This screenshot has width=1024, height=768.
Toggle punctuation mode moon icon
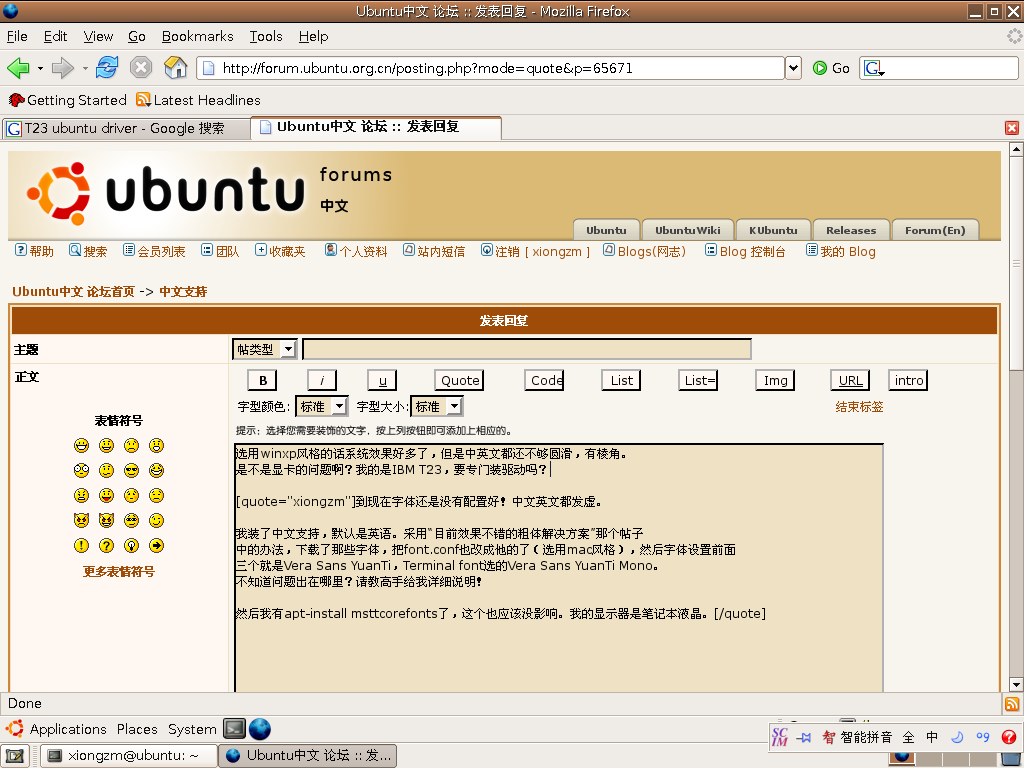tap(957, 737)
